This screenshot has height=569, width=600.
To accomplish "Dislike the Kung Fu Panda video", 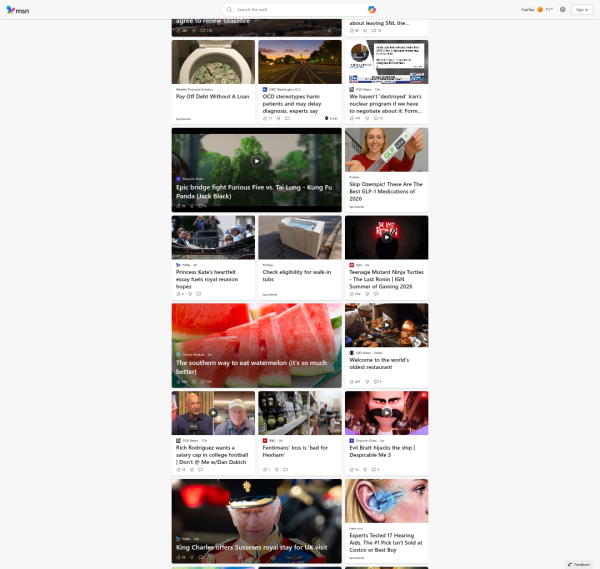I will (192, 206).
